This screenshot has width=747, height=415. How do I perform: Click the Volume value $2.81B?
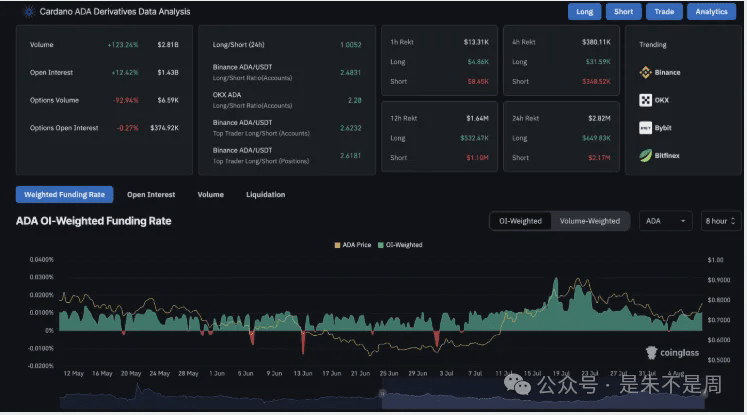point(168,45)
